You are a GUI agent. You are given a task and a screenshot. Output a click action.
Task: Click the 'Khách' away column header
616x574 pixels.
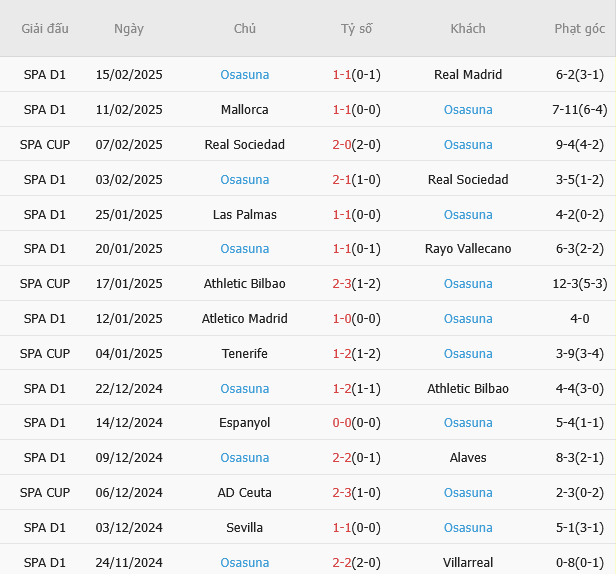tap(468, 29)
